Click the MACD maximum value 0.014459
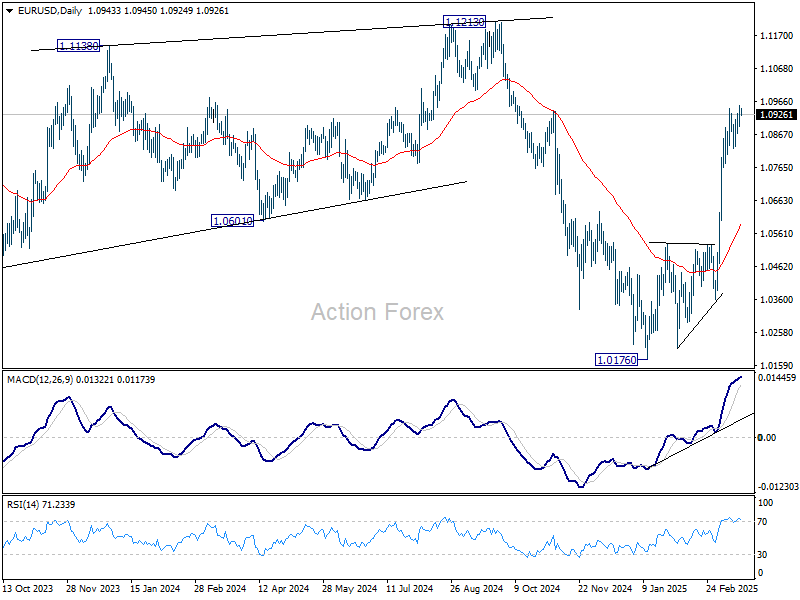 777,378
